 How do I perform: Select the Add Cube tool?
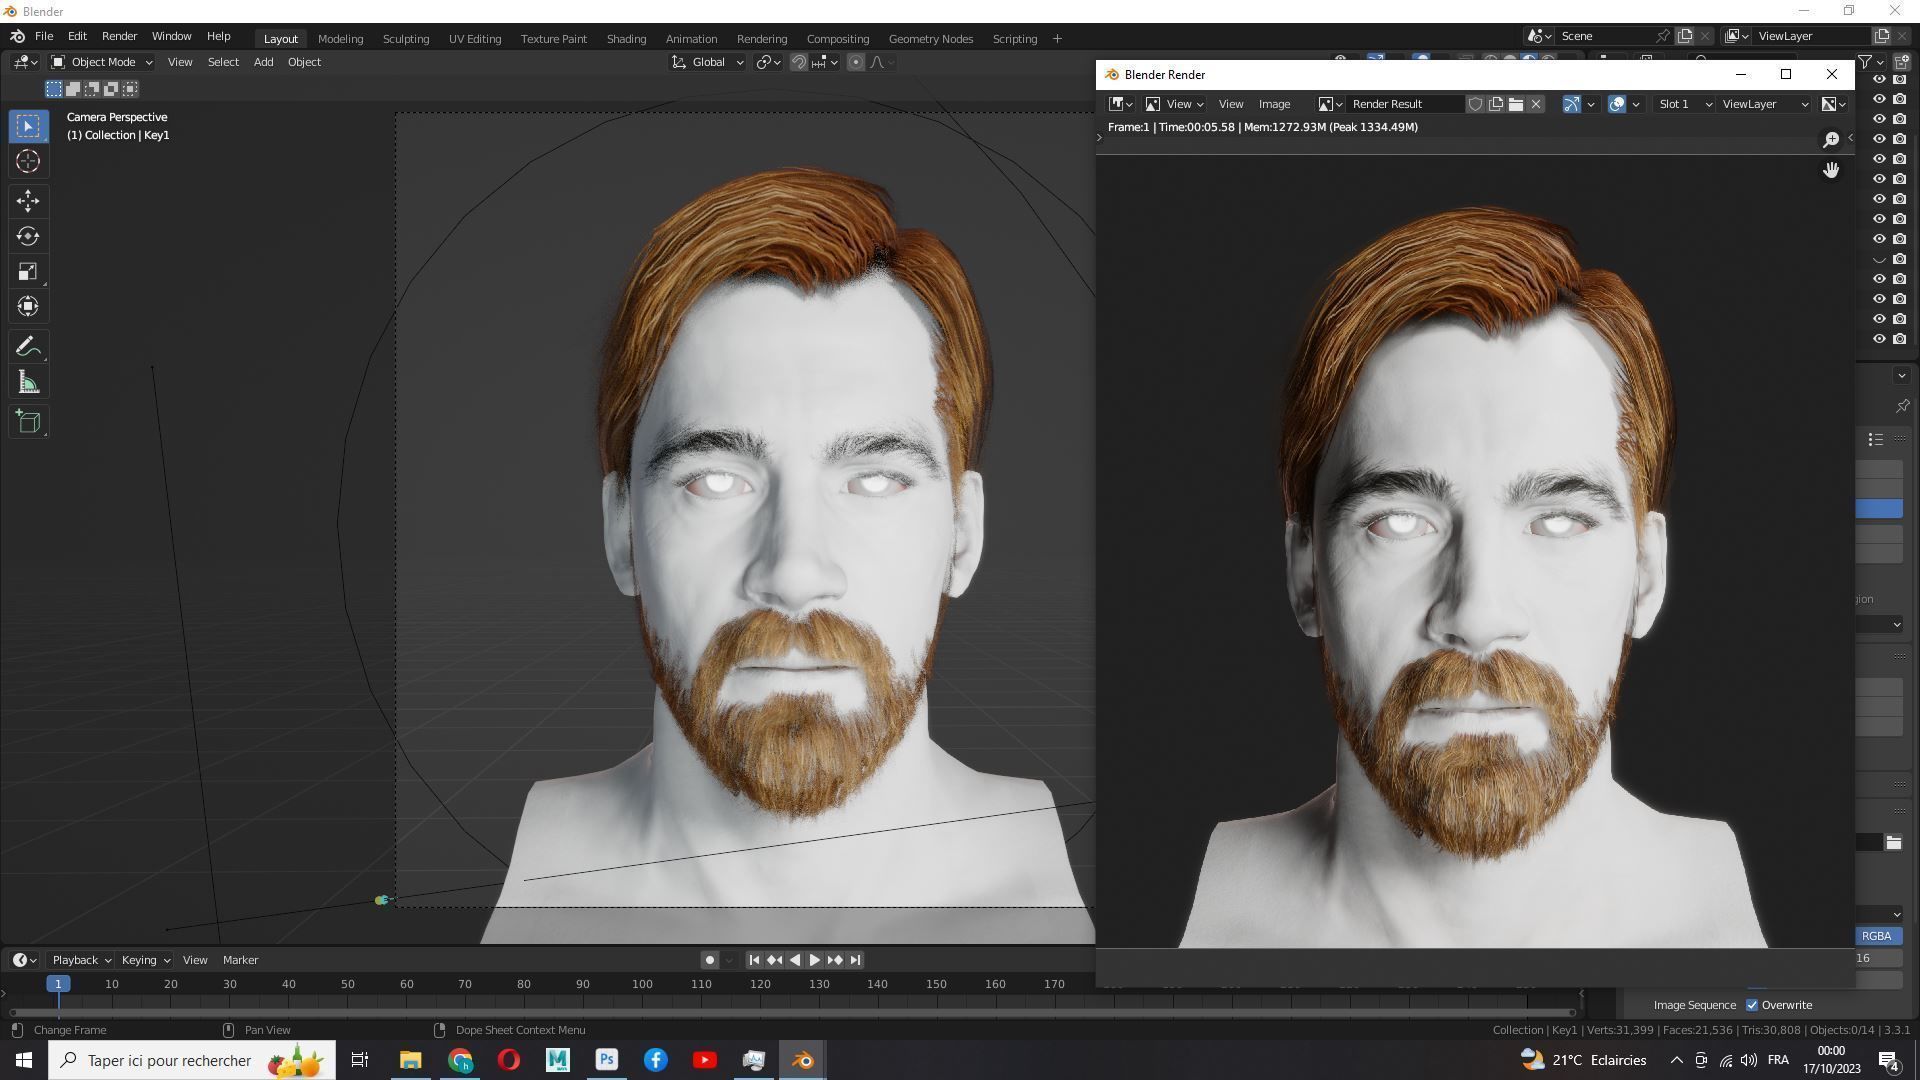28,422
